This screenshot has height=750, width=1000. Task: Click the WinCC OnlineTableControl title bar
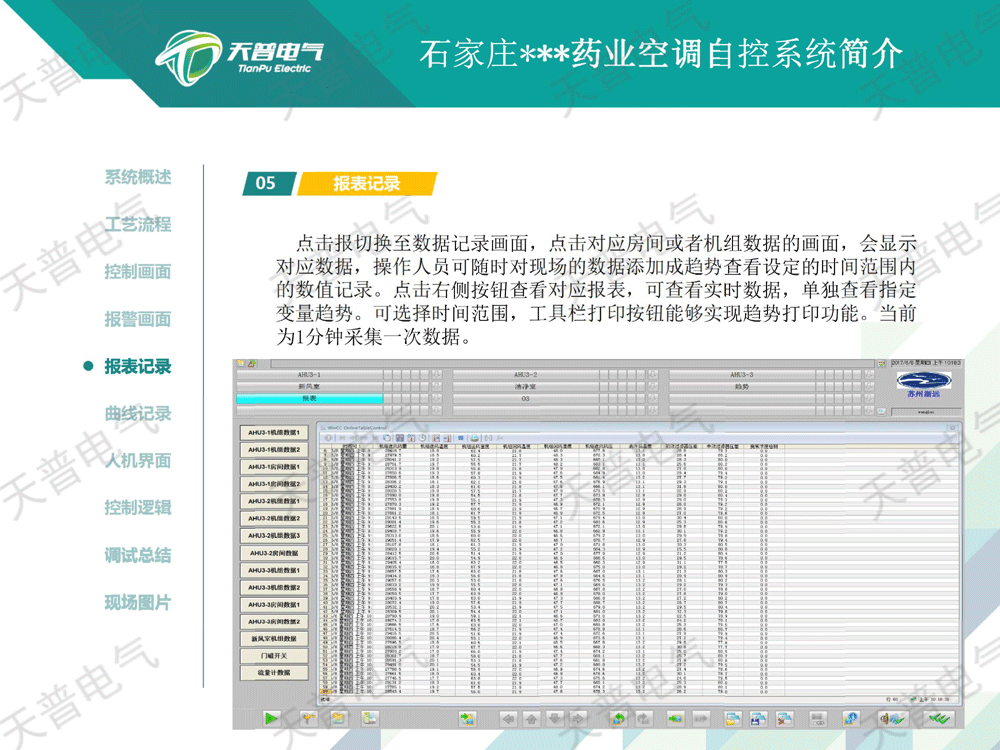pos(640,427)
